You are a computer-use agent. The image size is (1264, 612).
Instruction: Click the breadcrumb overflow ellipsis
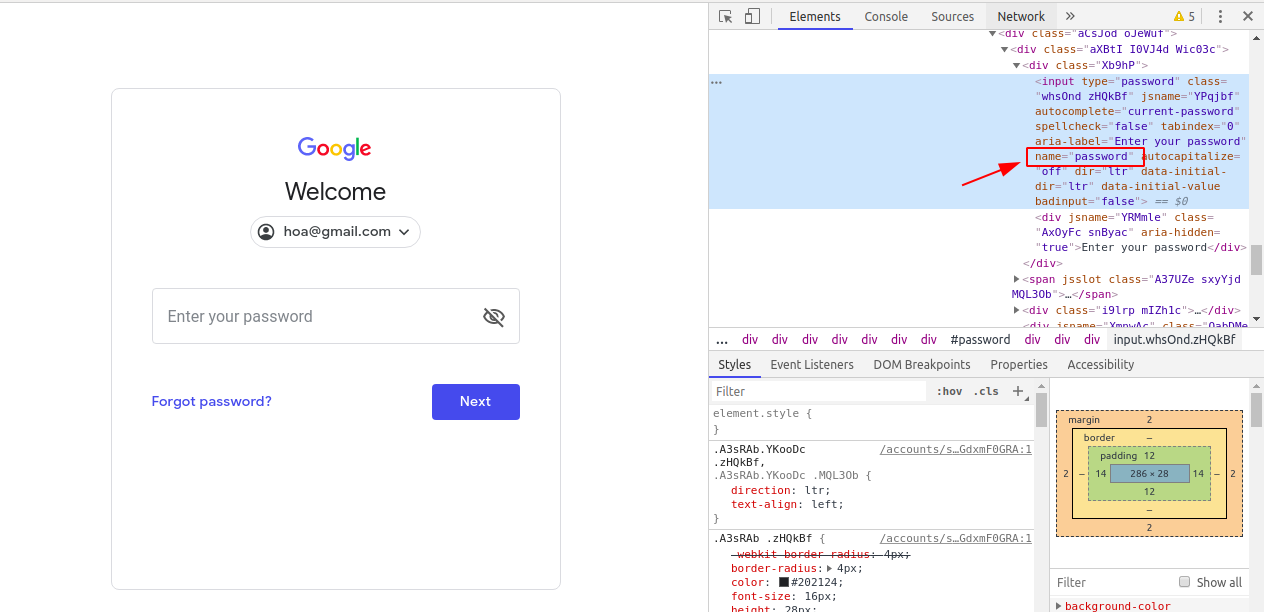pos(721,340)
